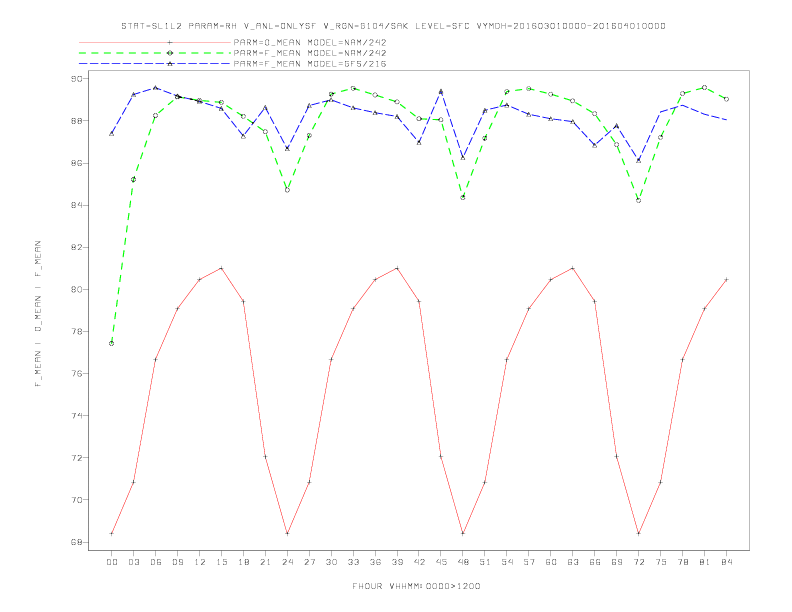This screenshot has height=612, width=792.
Task: Click the green NAM circle marker at hour 03
Action: pos(133,180)
